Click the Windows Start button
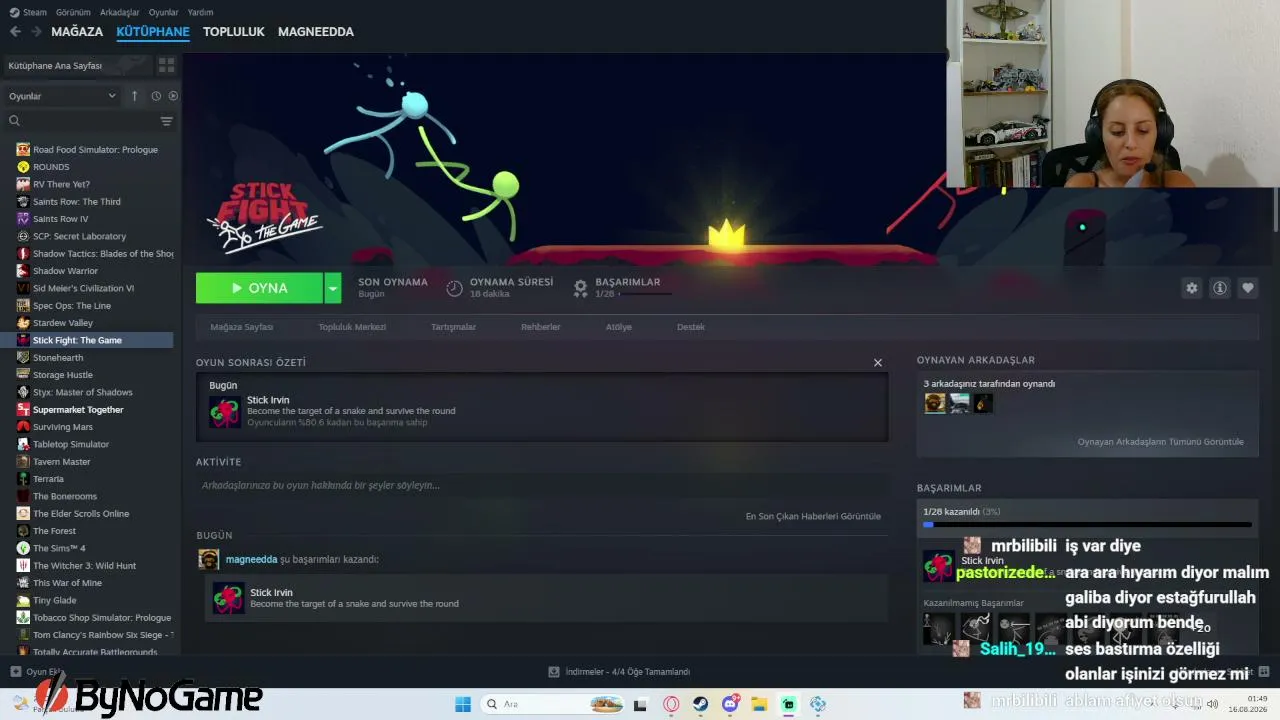Image resolution: width=1280 pixels, height=720 pixels. (463, 704)
